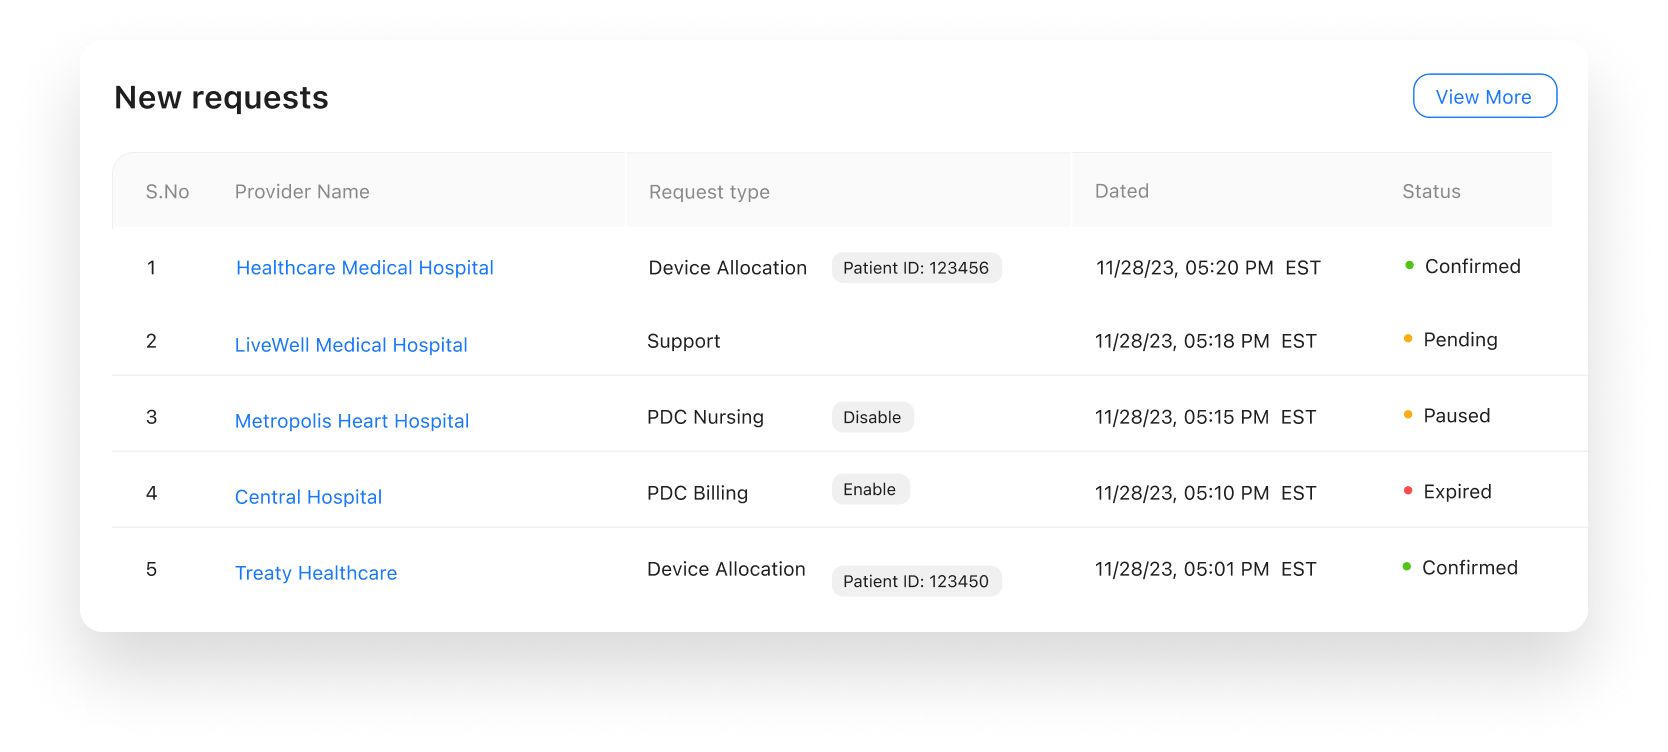Click the New requests section title
1668x752 pixels.
221,97
